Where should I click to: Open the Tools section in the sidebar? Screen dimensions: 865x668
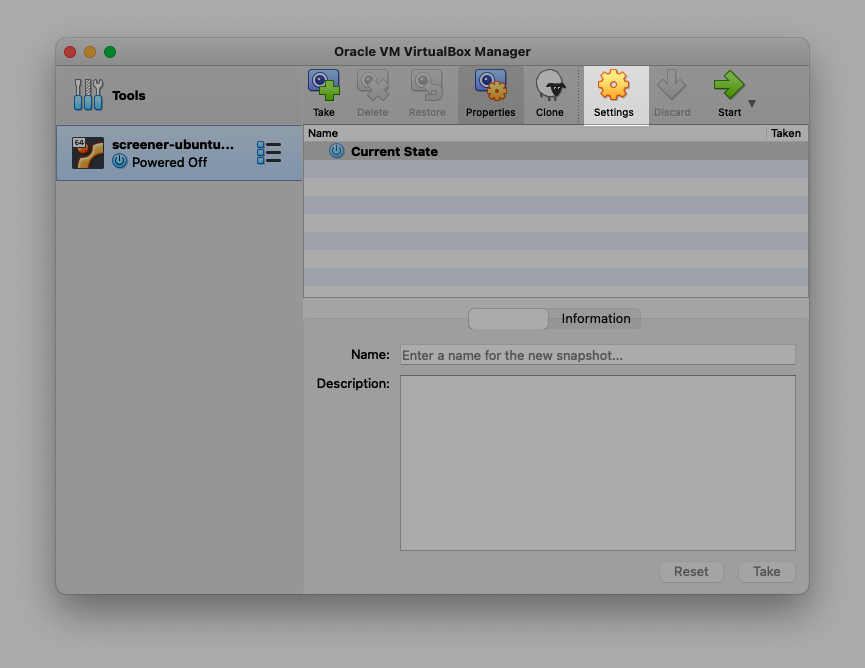(110, 96)
